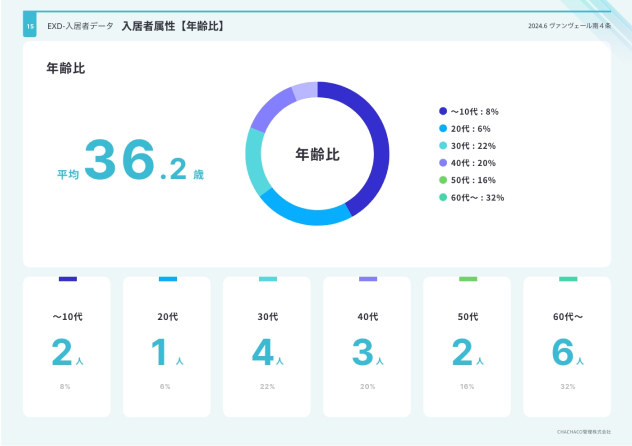Image resolution: width=632 pixels, height=446 pixels.
Task: Click the 60代〜 legend dot
Action: pos(442,197)
